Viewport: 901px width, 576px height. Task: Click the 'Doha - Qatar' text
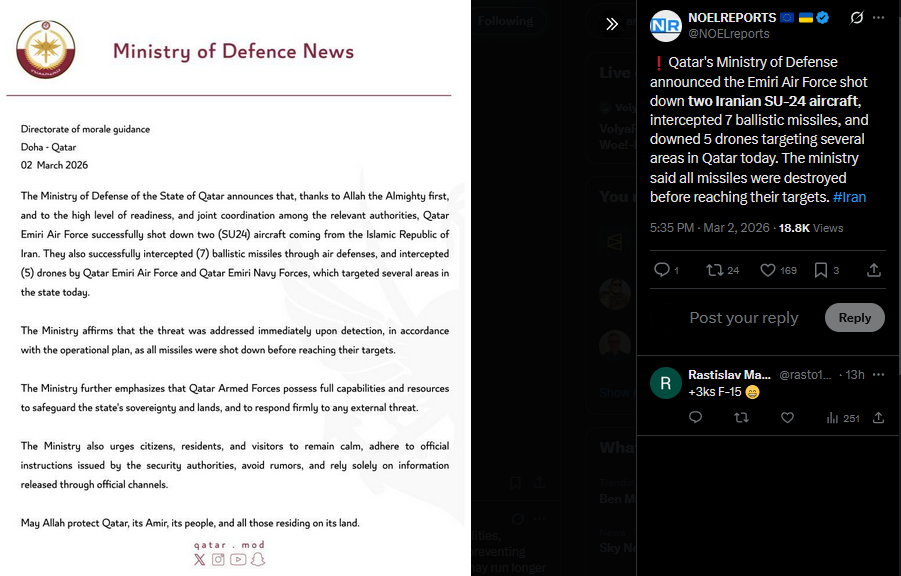(48, 147)
